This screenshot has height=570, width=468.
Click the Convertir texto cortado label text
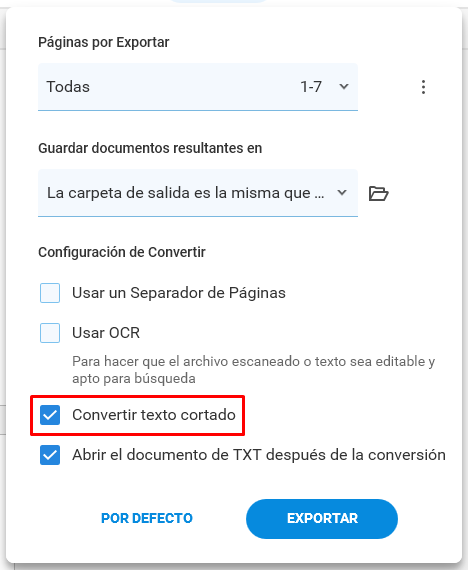coord(154,415)
